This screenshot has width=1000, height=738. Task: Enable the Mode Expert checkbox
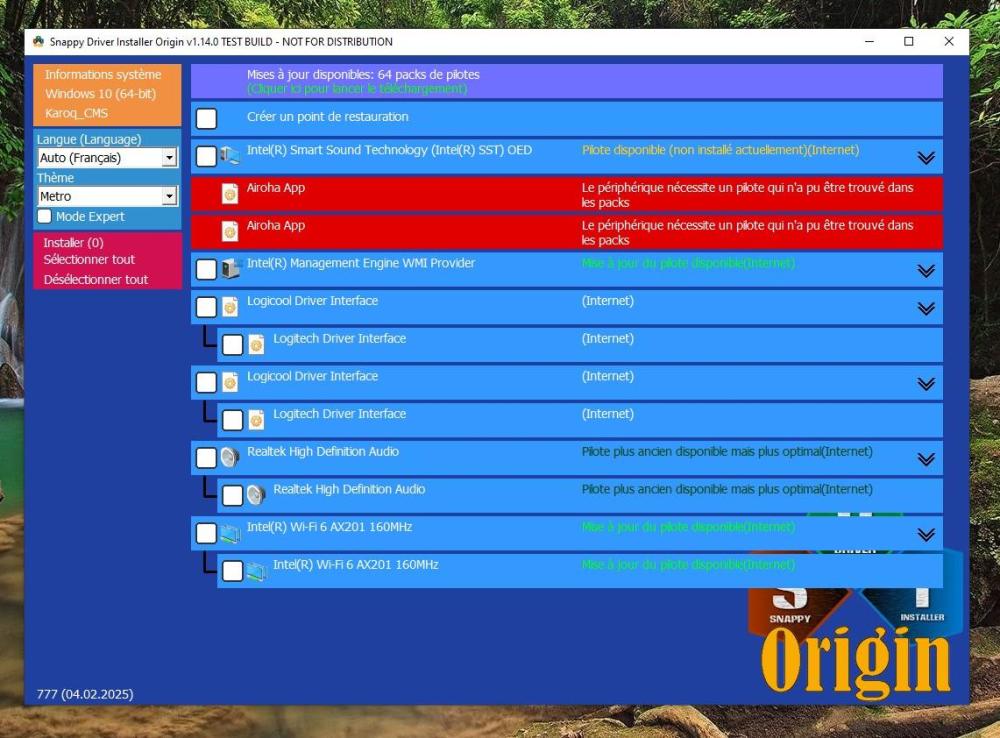point(45,216)
